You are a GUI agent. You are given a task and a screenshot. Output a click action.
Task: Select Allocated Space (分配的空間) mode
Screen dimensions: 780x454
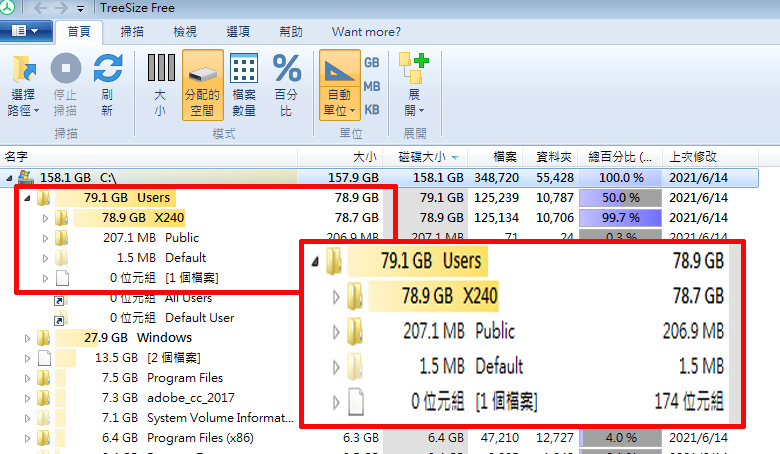(202, 85)
